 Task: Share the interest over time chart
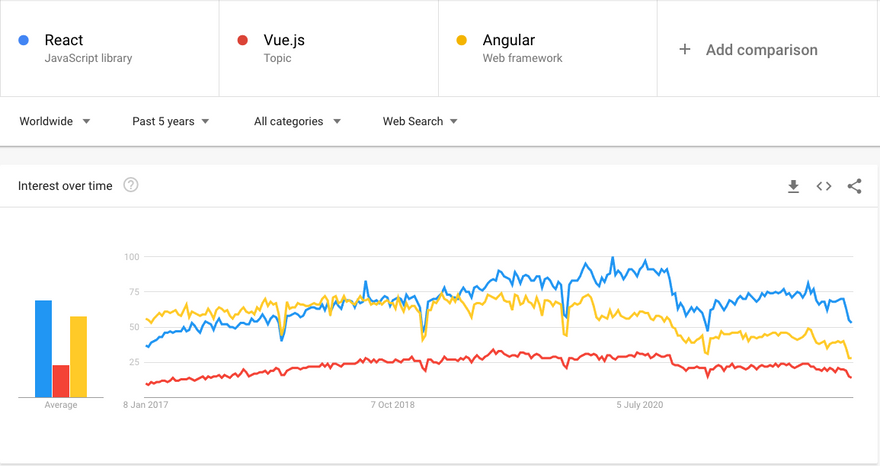pos(854,186)
